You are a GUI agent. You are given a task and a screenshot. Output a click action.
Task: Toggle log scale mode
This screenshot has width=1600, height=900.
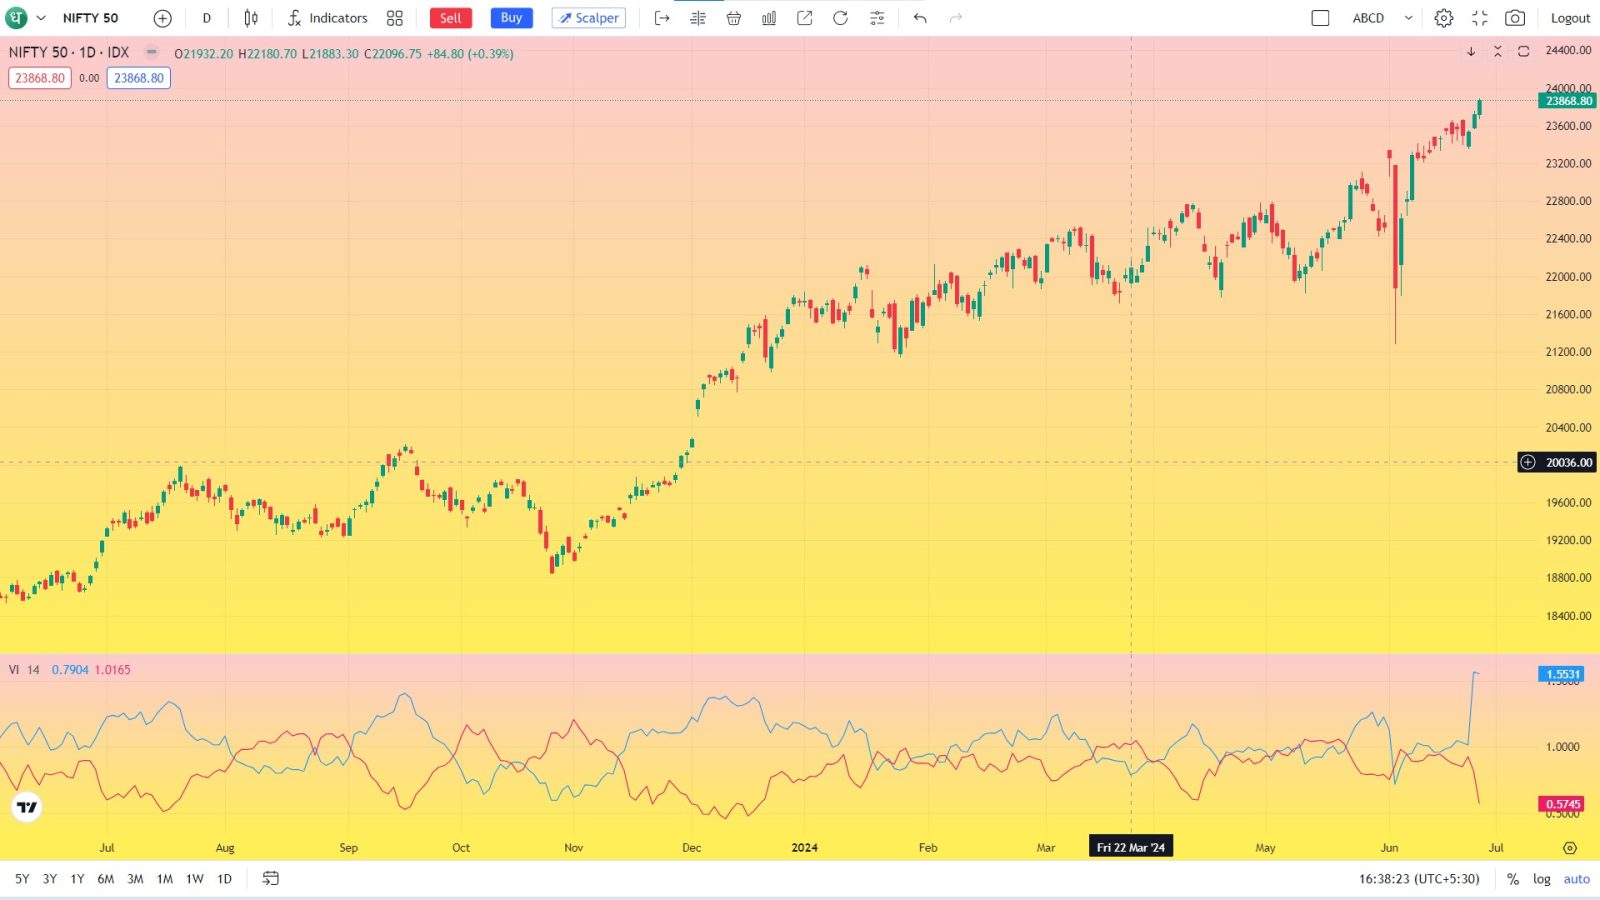tap(1542, 879)
